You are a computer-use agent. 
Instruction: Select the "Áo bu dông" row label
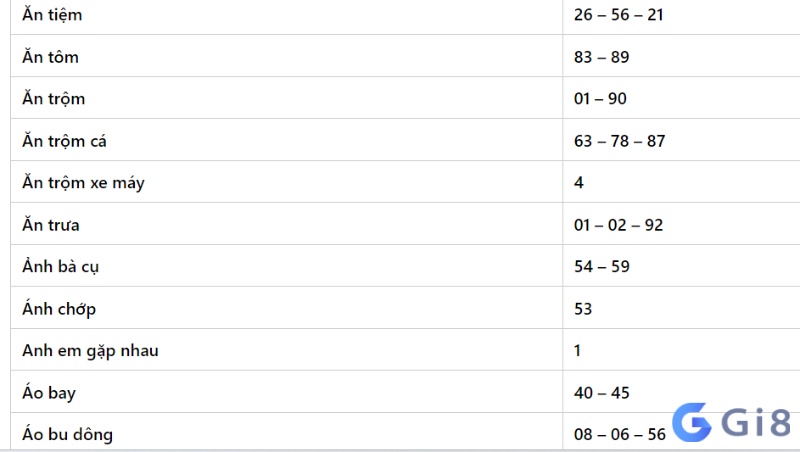pyautogui.click(x=67, y=434)
